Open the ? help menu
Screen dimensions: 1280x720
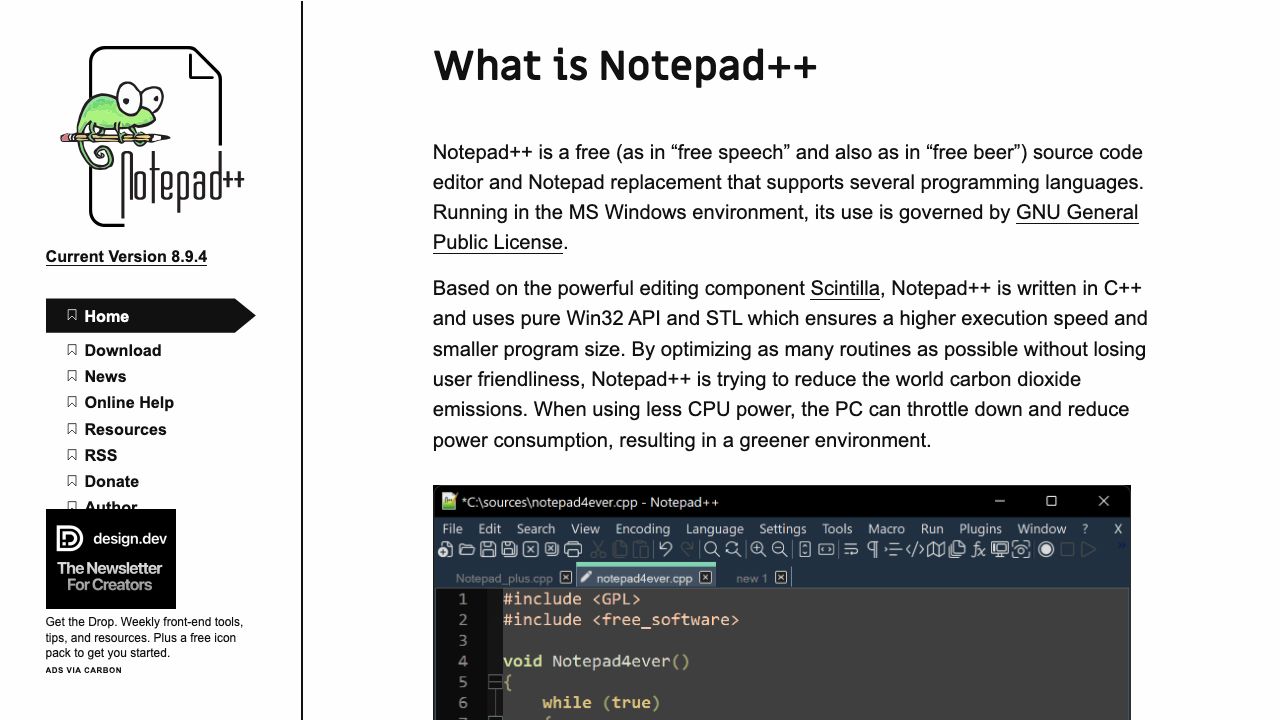coord(1085,529)
